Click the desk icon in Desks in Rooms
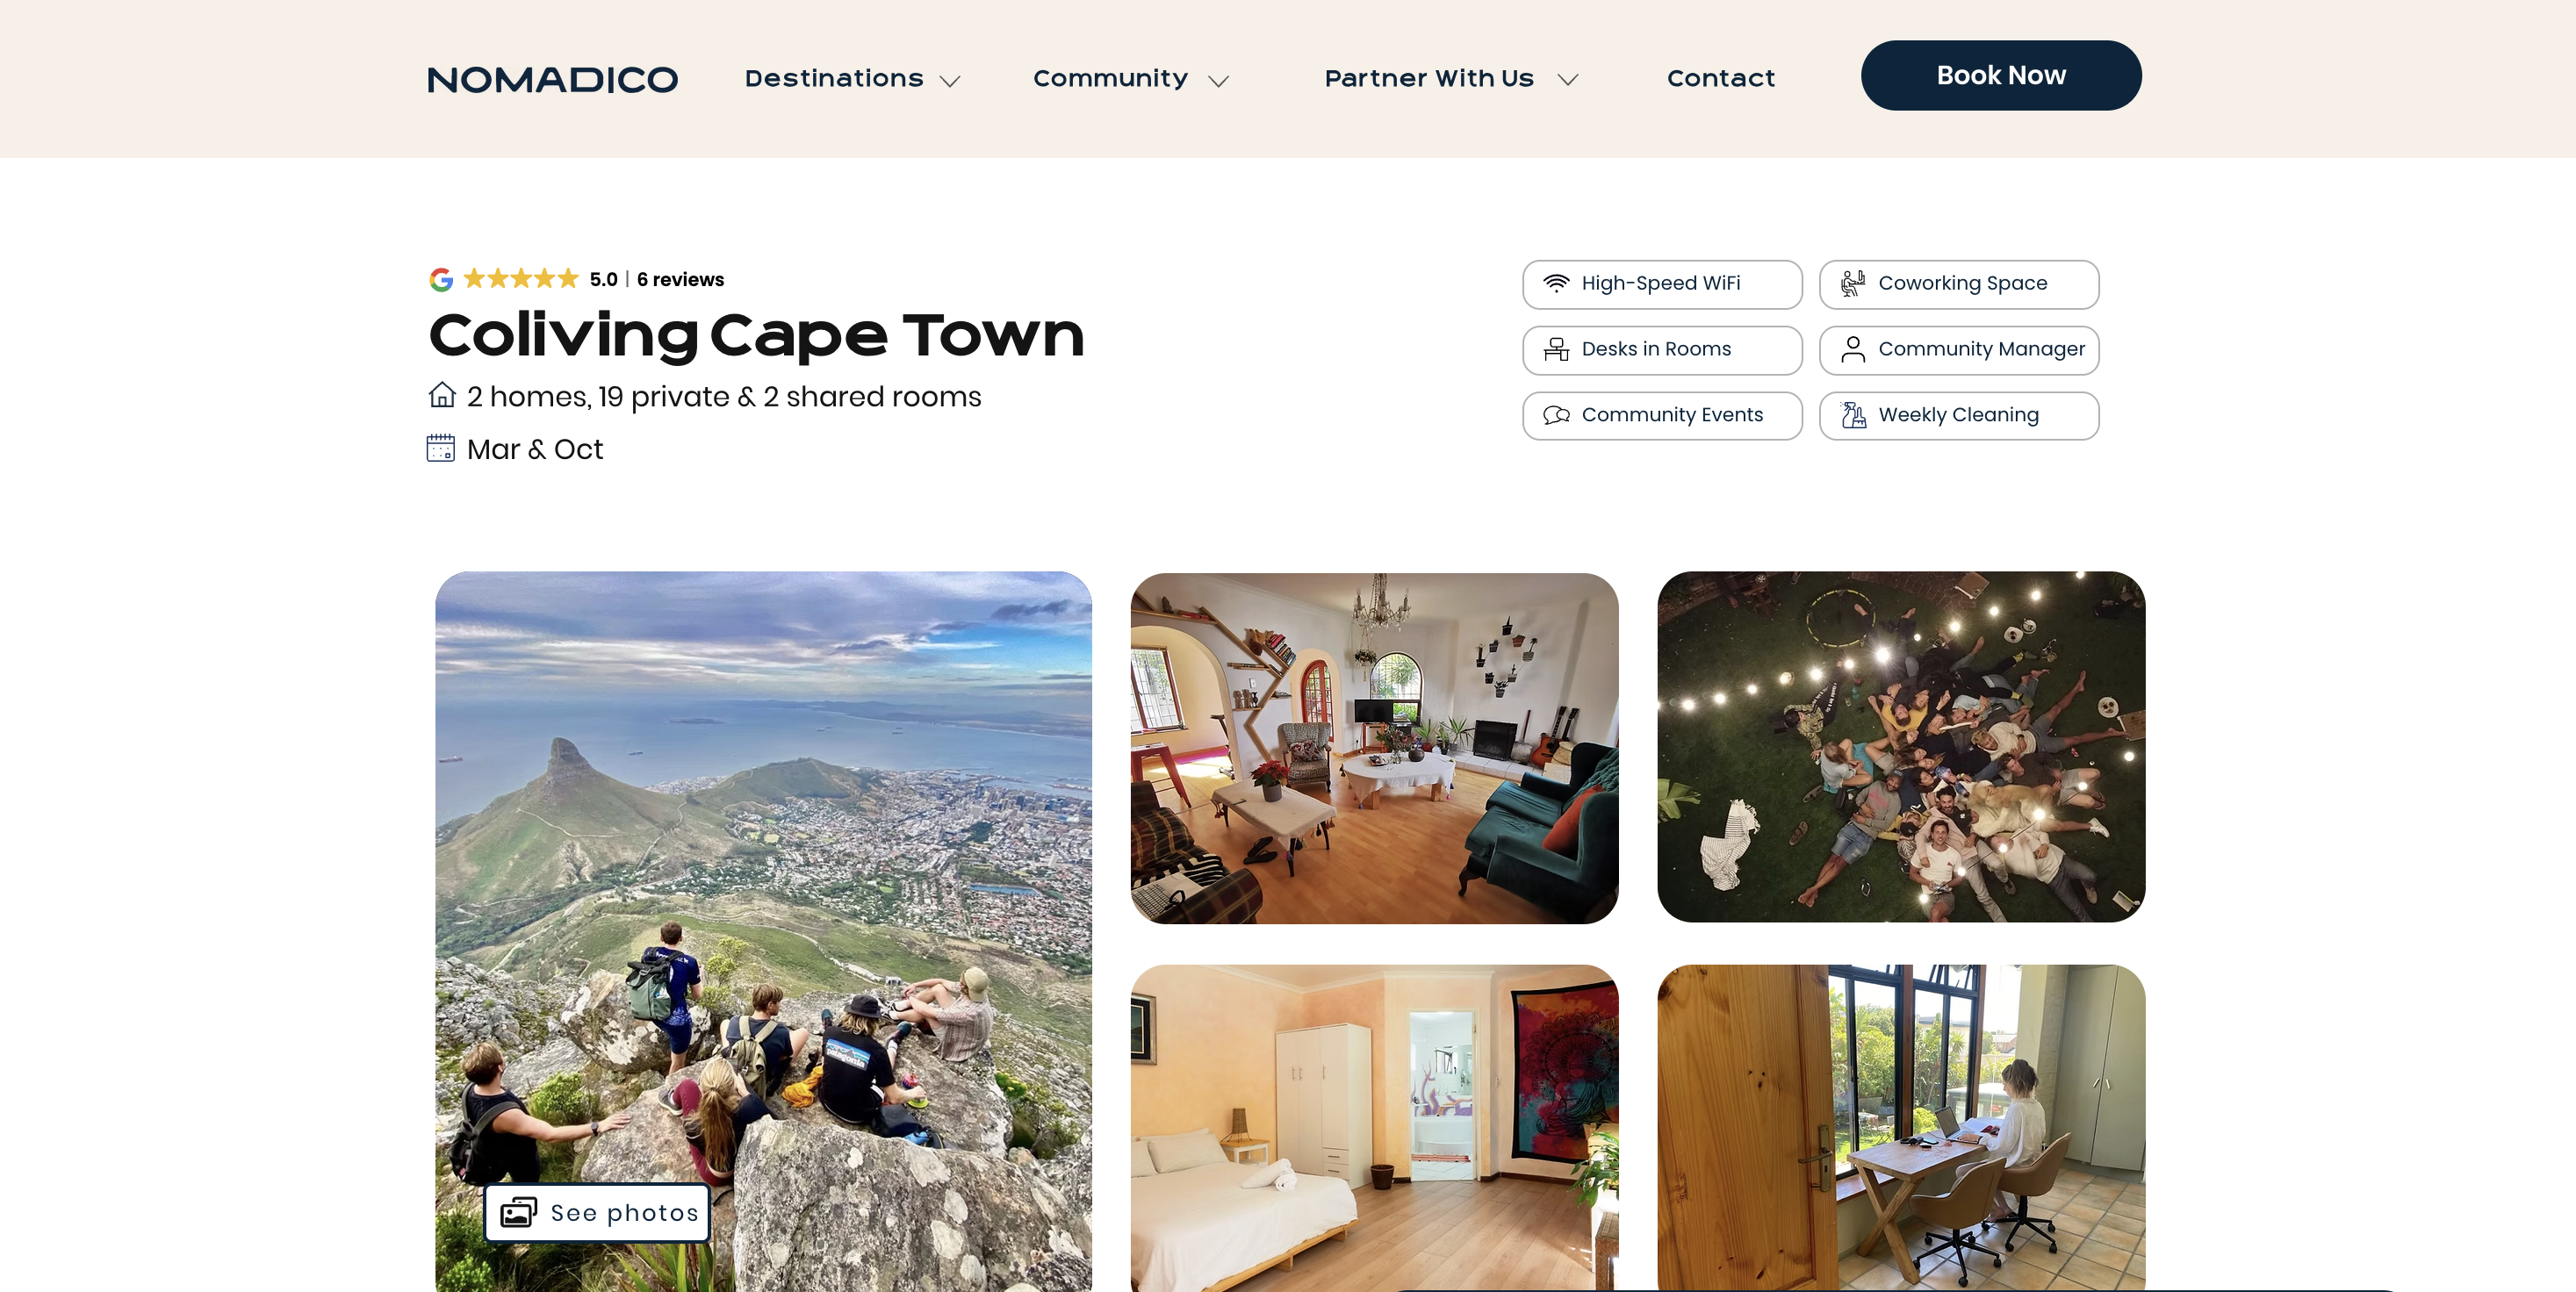The image size is (2576, 1292). click(1556, 350)
